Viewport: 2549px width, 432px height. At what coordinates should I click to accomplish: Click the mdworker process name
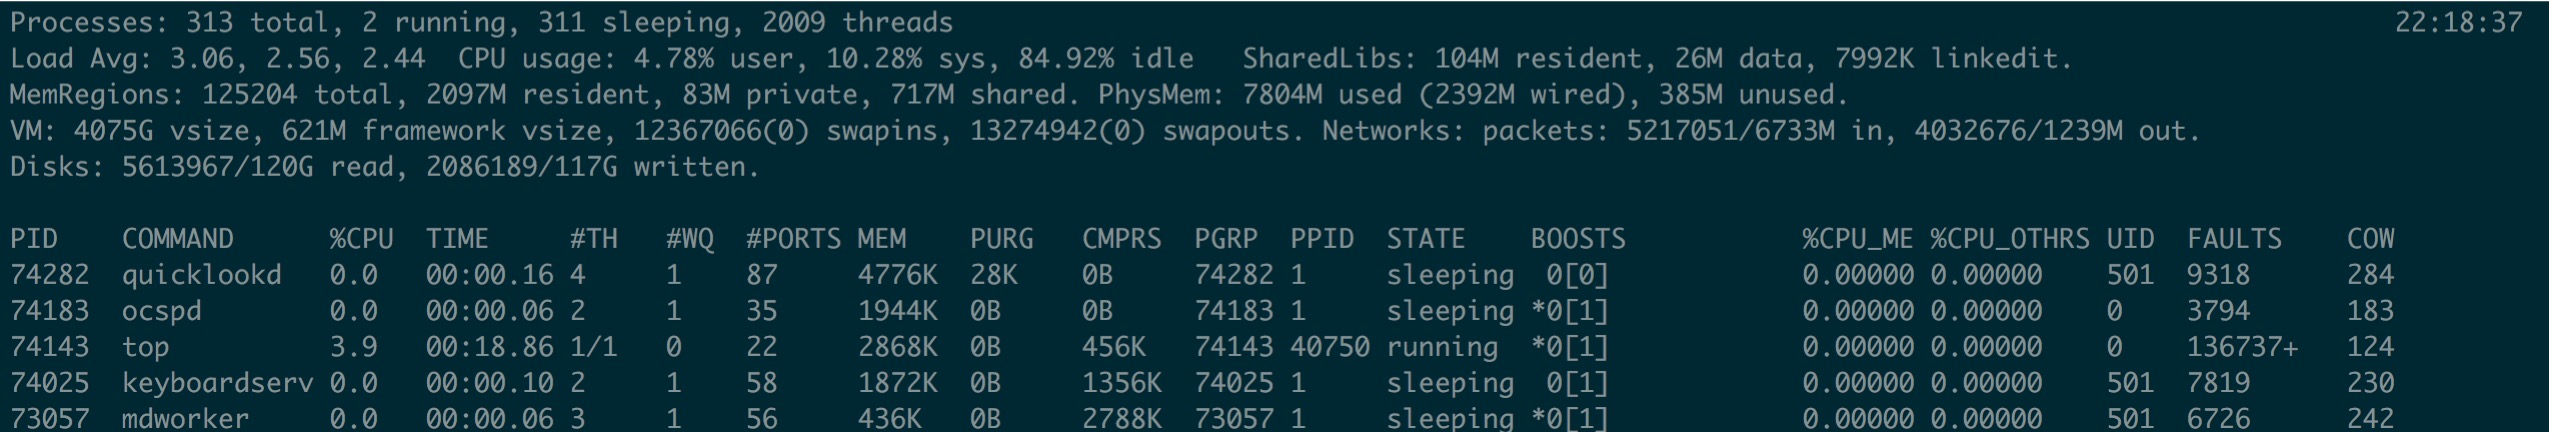[x=185, y=418]
